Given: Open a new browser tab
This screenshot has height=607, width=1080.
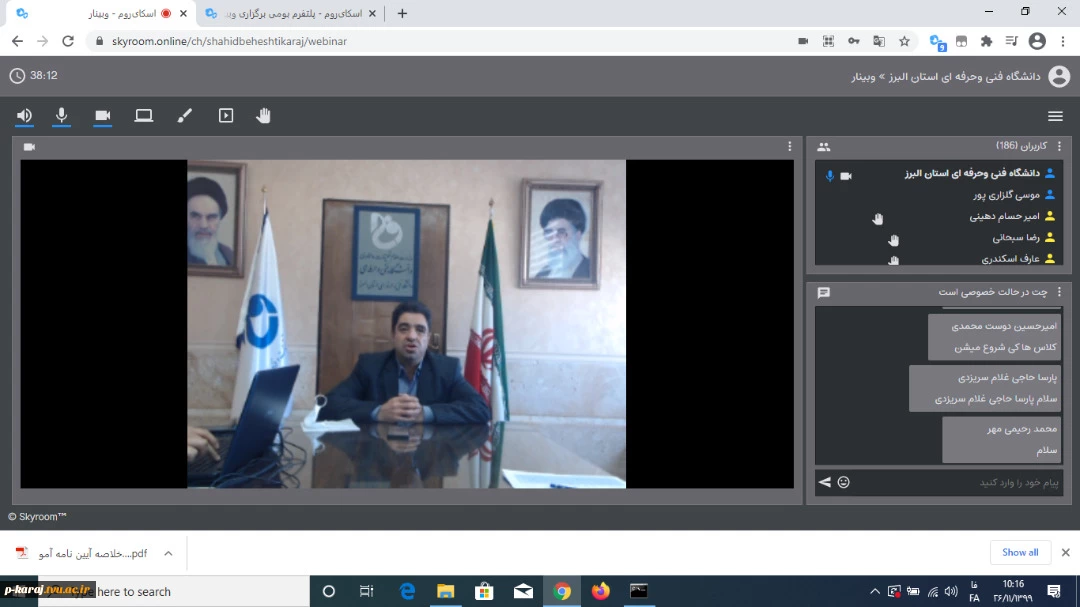Looking at the screenshot, I should [x=402, y=14].
